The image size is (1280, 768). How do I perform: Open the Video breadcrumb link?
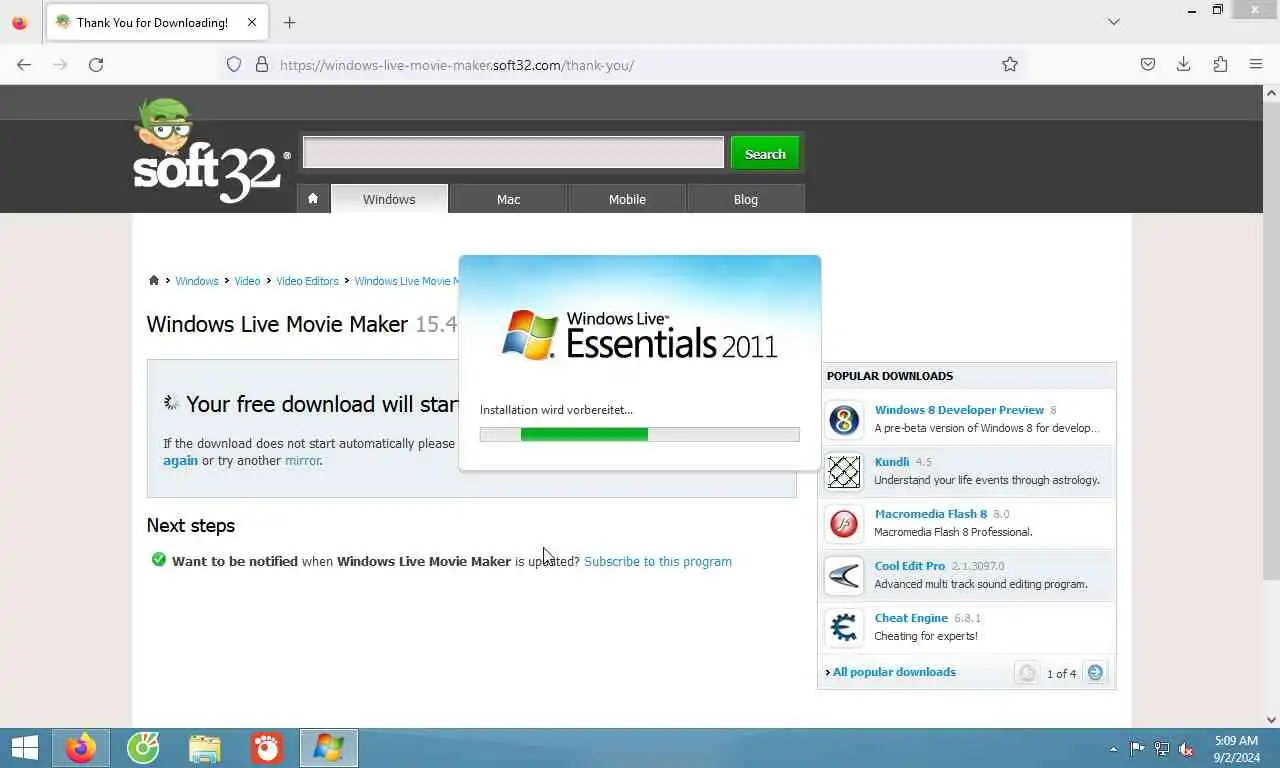tap(247, 281)
